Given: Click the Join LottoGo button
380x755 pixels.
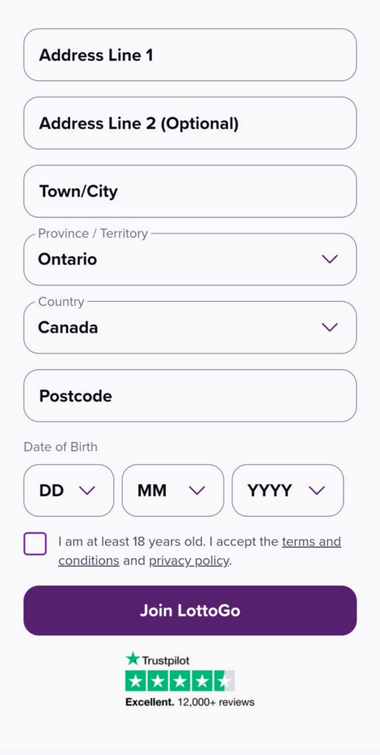Looking at the screenshot, I should (190, 611).
